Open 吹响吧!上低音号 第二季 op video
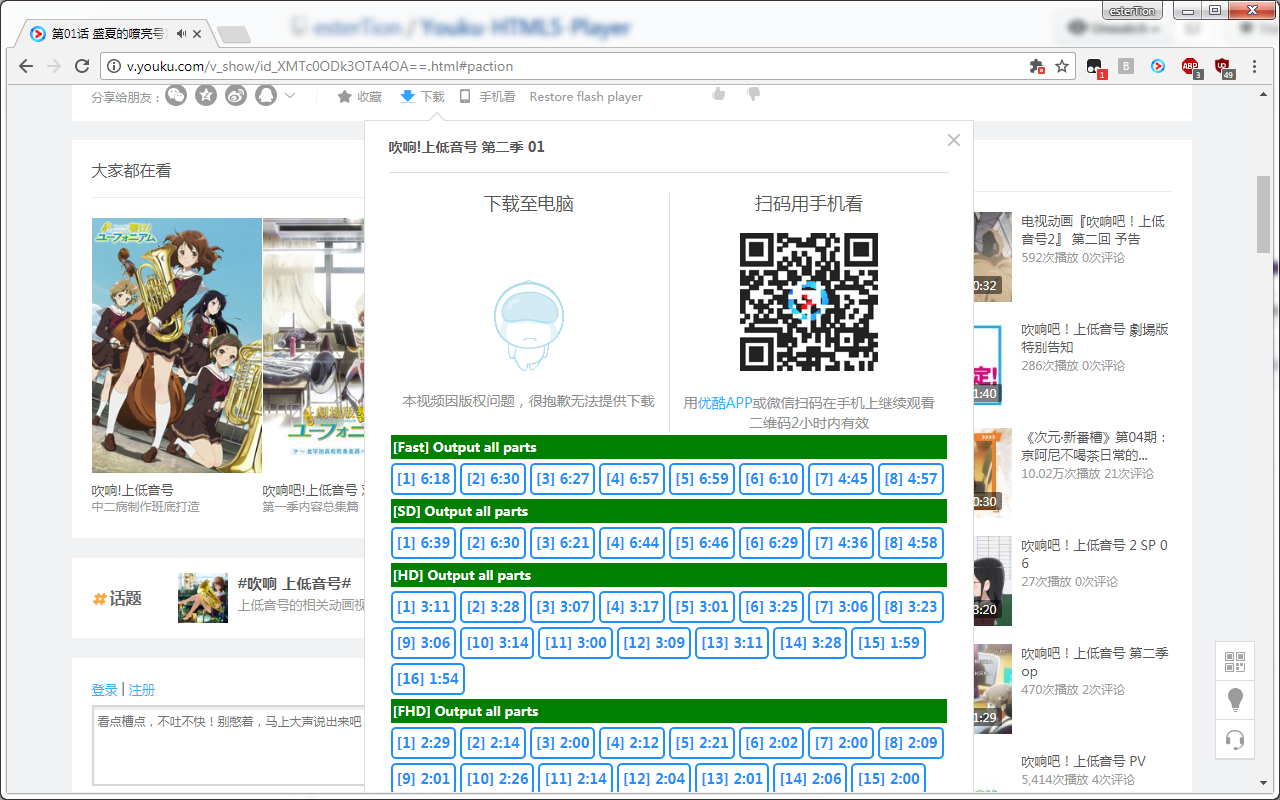Viewport: 1280px width, 800px height. (1094, 662)
